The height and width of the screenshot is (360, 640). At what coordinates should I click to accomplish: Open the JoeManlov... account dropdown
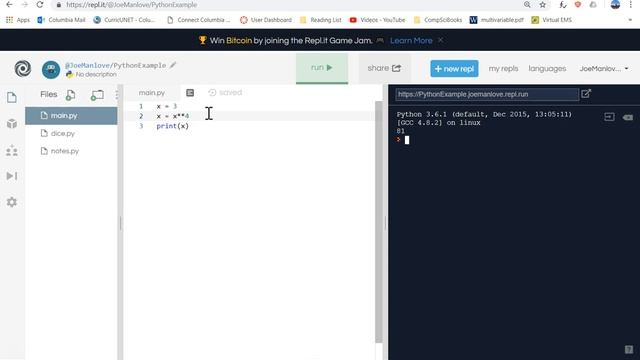pyautogui.click(x=604, y=69)
